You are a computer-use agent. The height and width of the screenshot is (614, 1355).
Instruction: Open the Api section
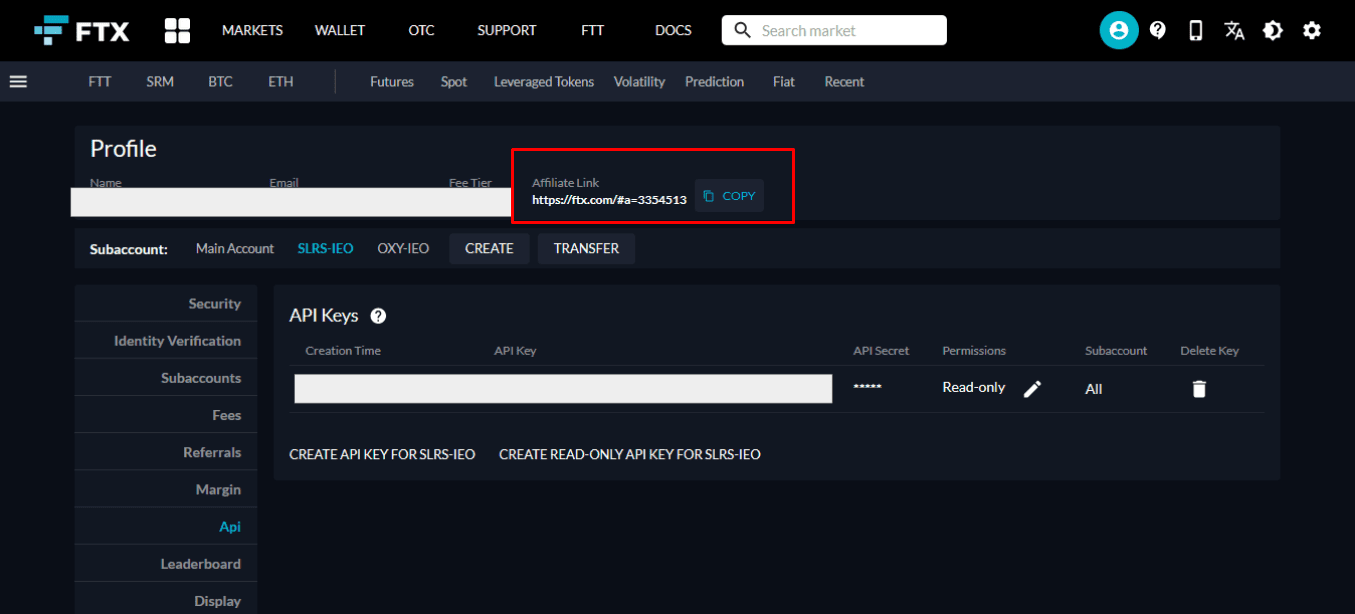point(166,526)
